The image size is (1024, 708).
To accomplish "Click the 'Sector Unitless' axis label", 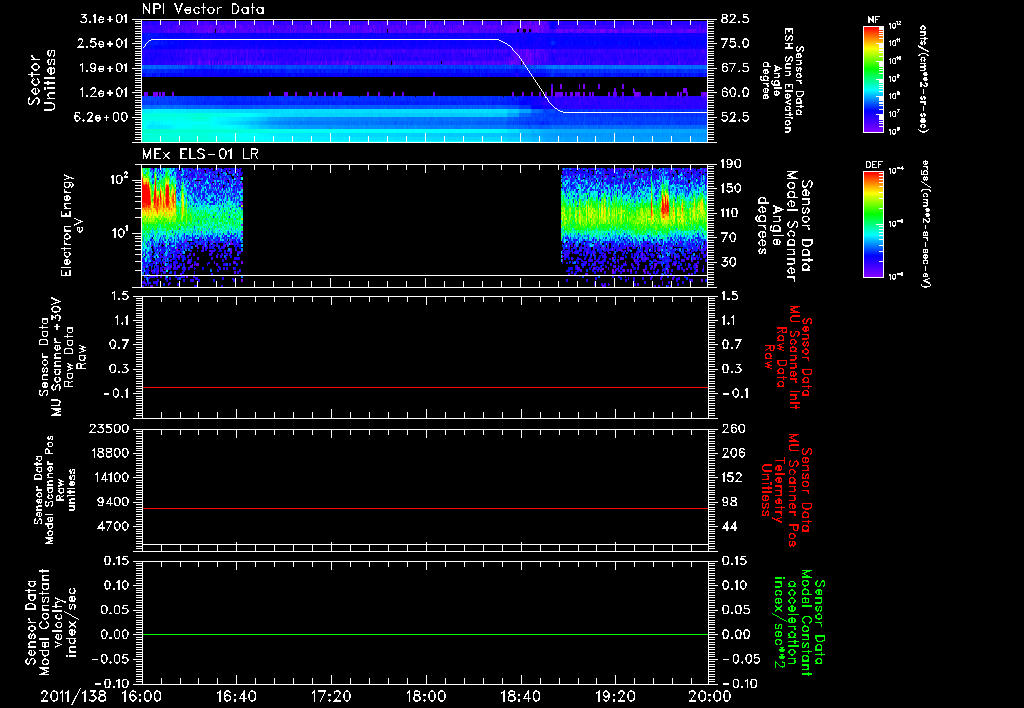I will point(42,80).
